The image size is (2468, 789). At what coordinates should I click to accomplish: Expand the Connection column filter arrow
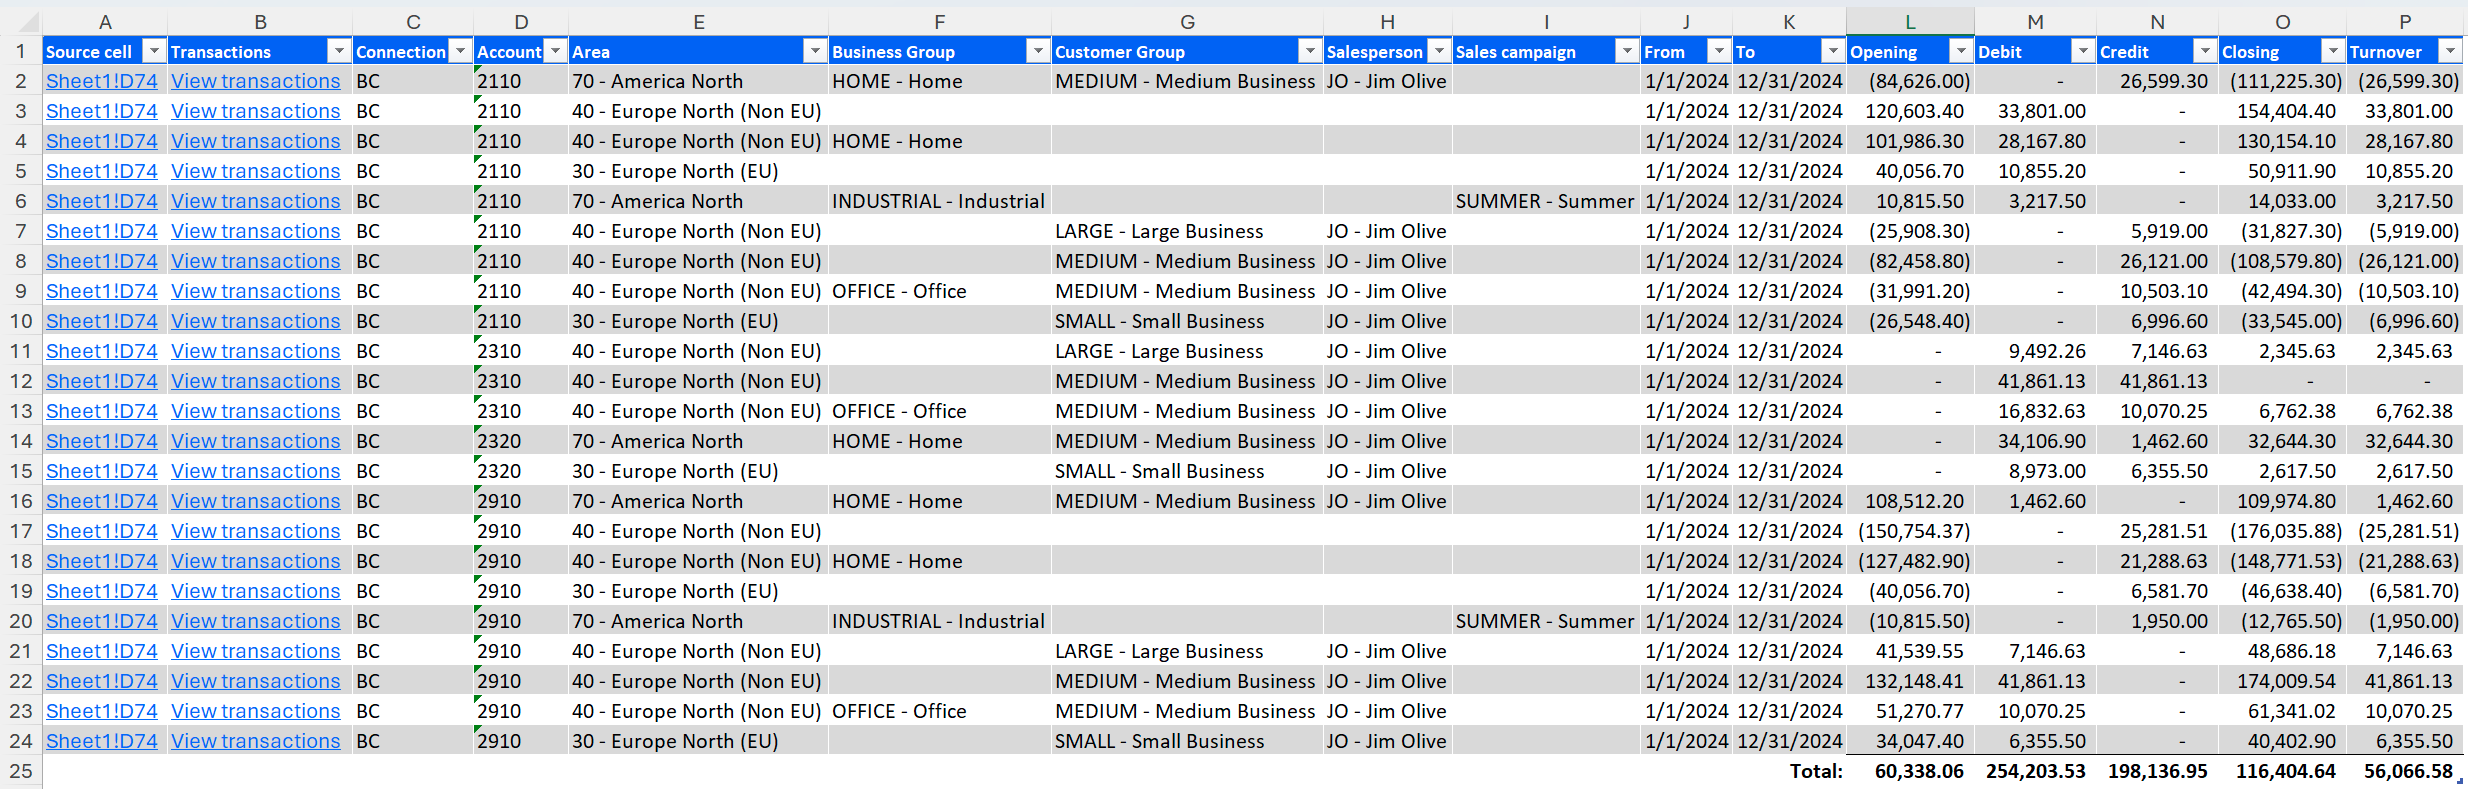[460, 51]
